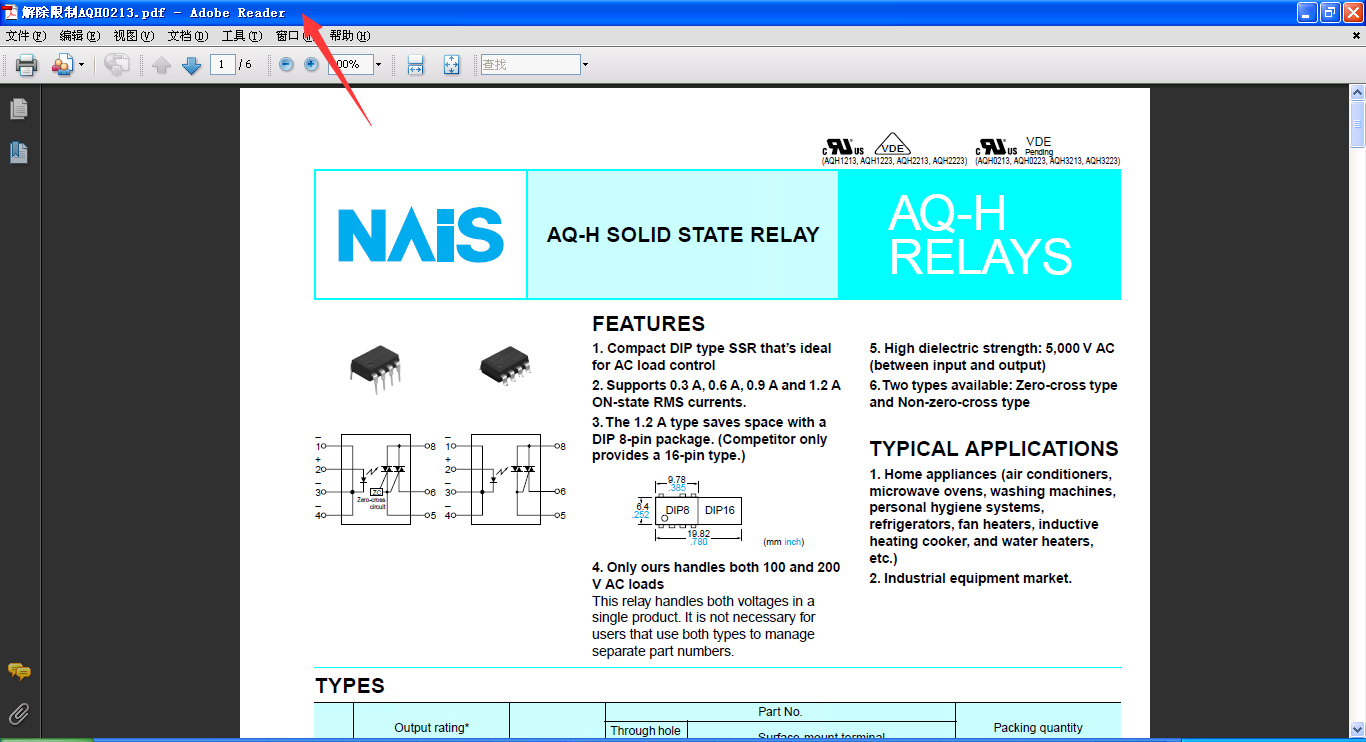The image size is (1366, 742).
Task: Click the Print icon in toolbar
Action: [x=26, y=65]
